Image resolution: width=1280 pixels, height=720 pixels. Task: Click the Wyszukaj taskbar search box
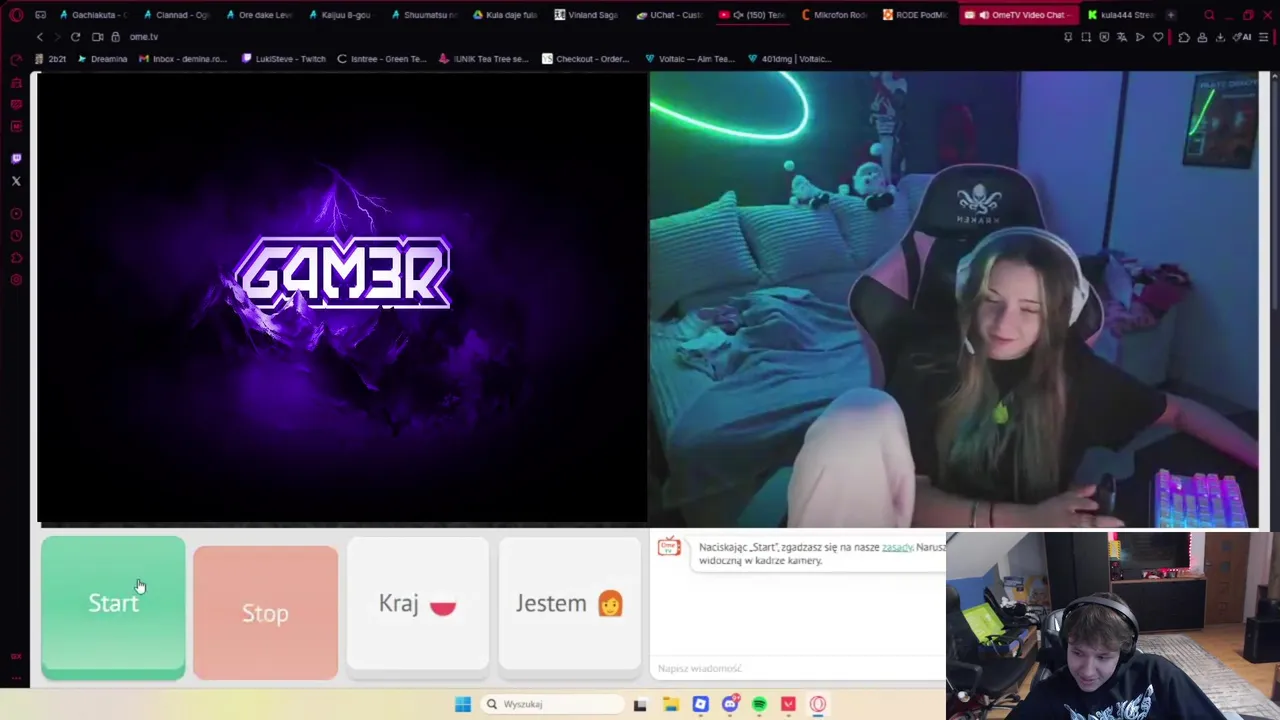click(x=551, y=704)
